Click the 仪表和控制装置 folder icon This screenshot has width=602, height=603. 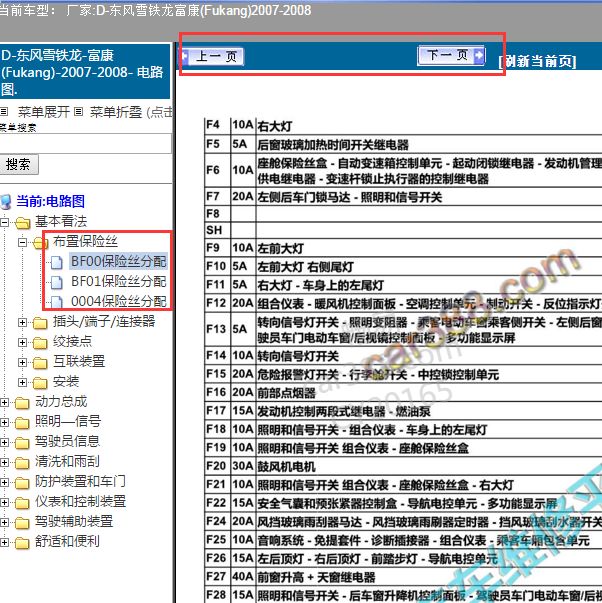22,503
